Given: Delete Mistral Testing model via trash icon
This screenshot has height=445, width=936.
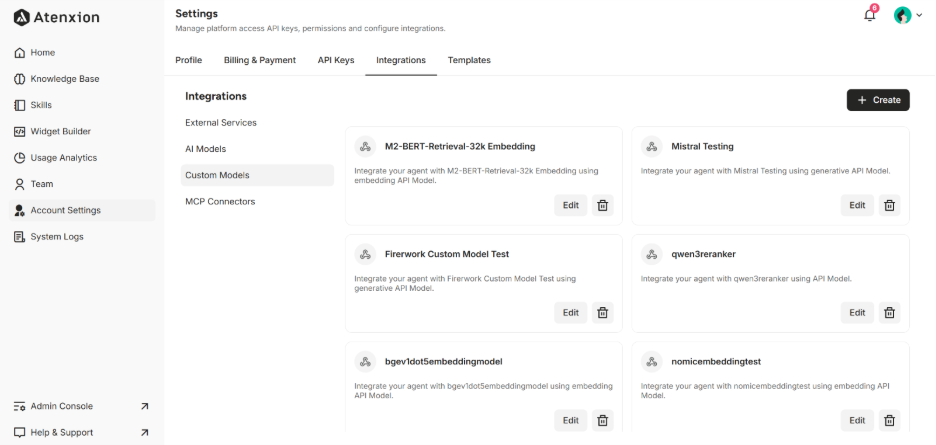Looking at the screenshot, I should tap(889, 205).
